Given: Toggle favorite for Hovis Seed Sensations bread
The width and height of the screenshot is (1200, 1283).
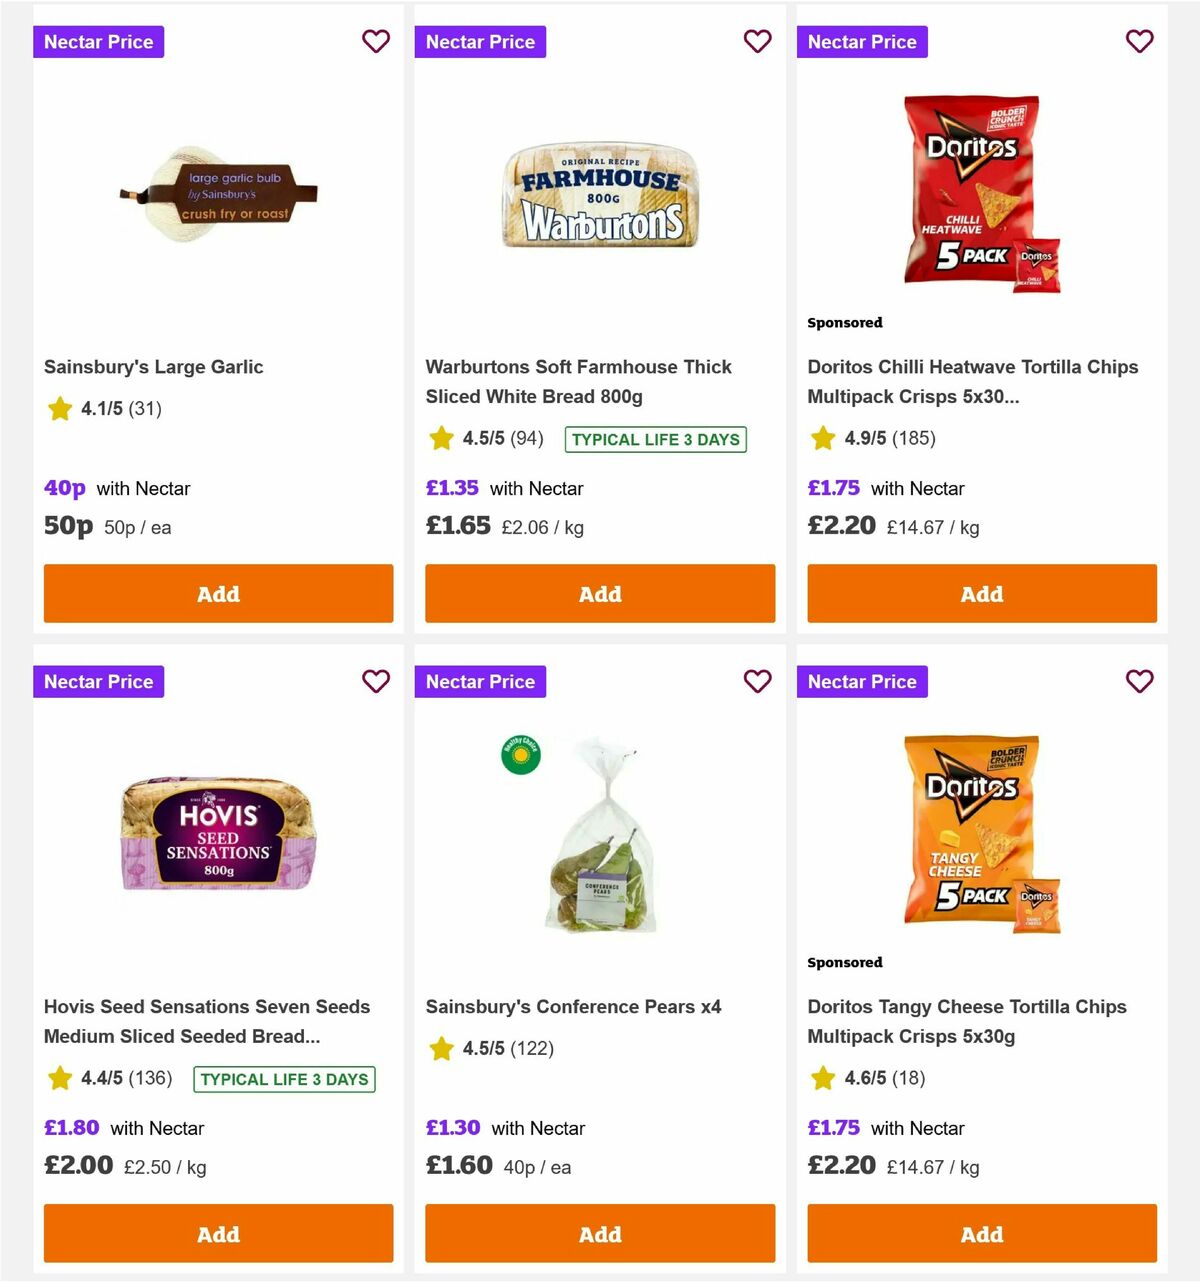Looking at the screenshot, I should [x=376, y=681].
